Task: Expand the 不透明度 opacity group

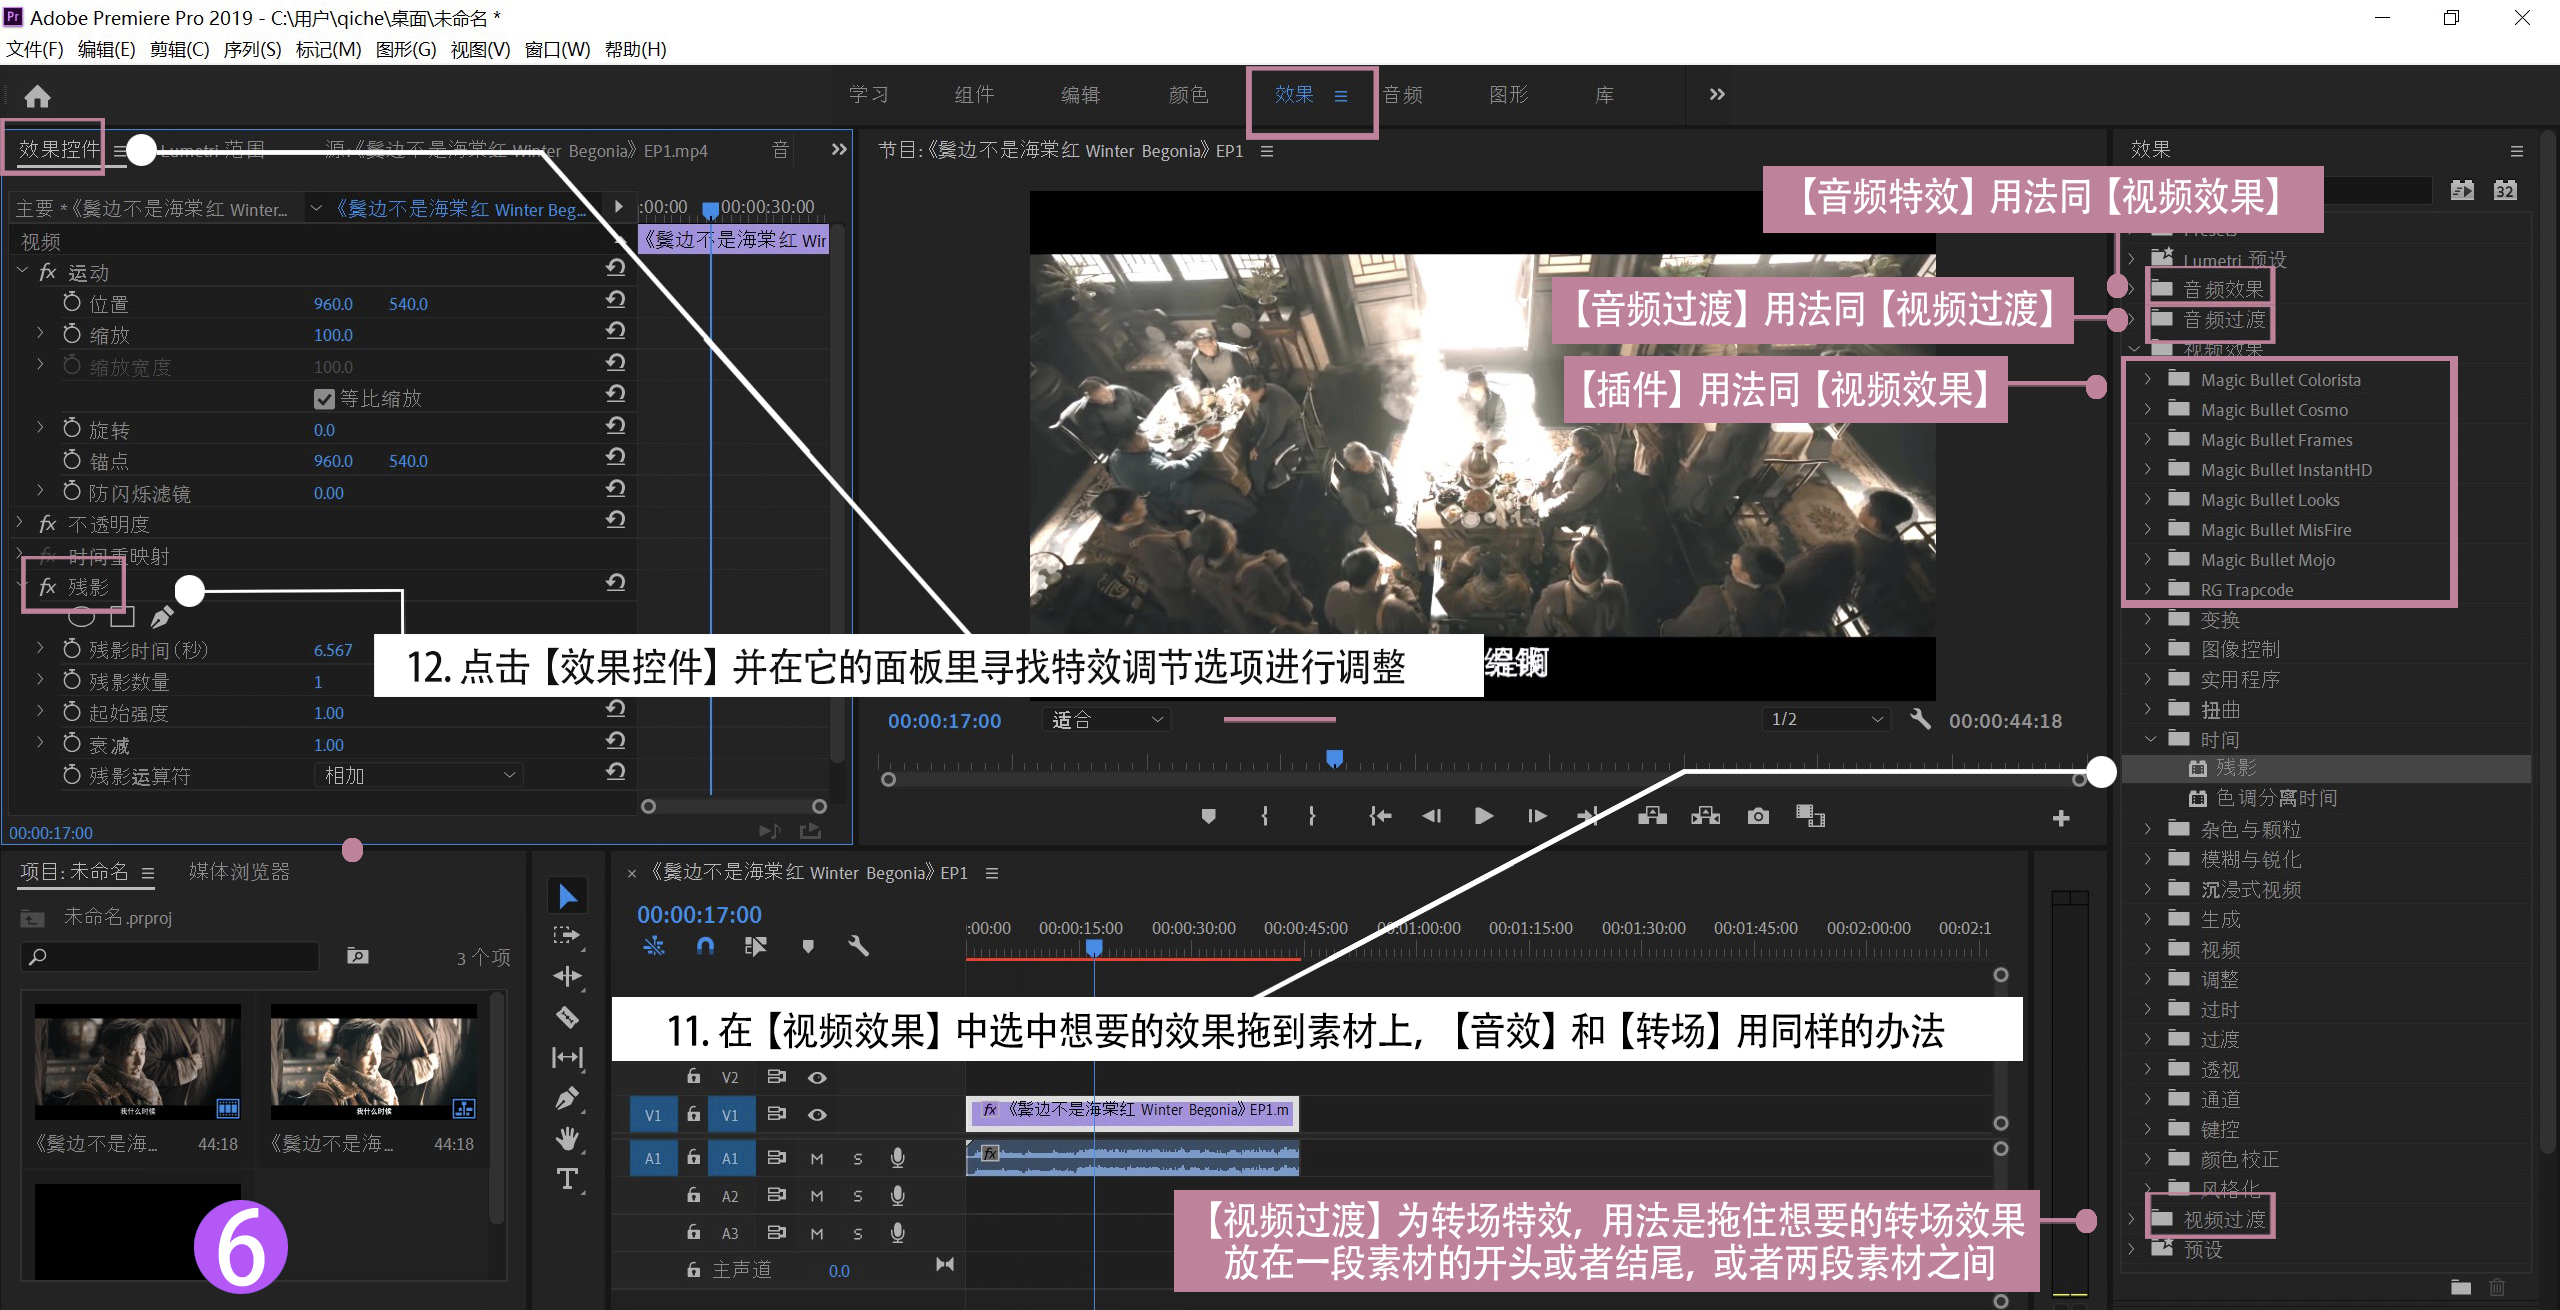Action: click(20, 522)
